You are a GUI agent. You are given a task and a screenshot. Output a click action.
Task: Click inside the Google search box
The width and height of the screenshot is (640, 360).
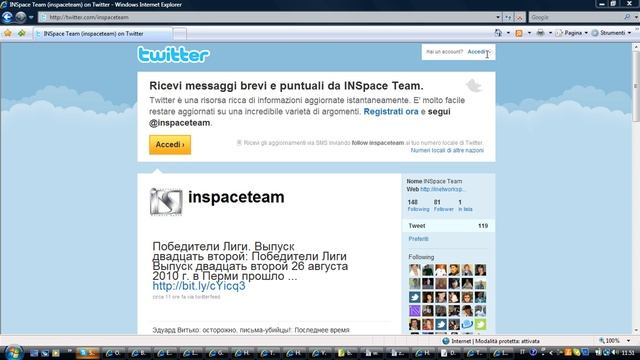coord(576,18)
